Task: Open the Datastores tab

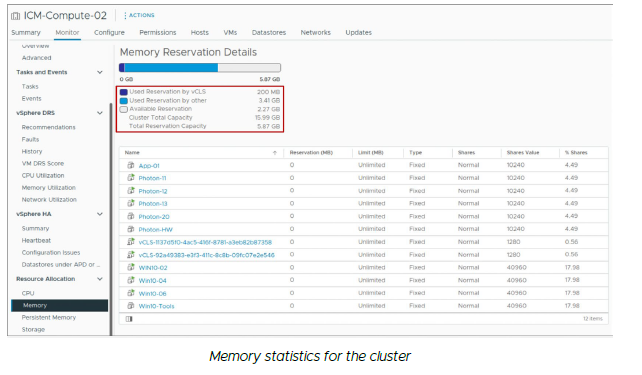Action: point(269,32)
